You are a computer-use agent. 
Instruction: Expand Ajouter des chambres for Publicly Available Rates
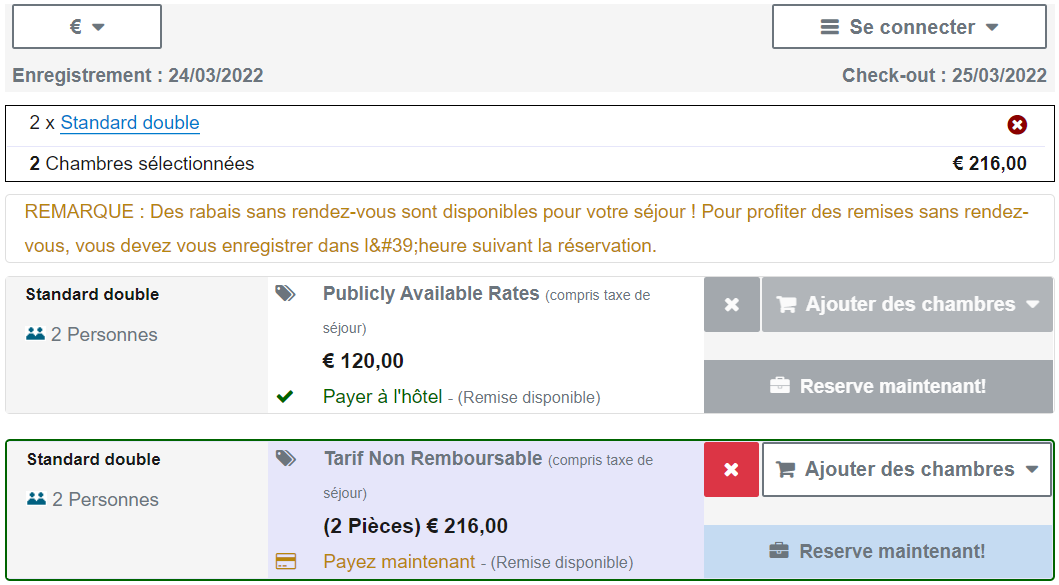[907, 305]
